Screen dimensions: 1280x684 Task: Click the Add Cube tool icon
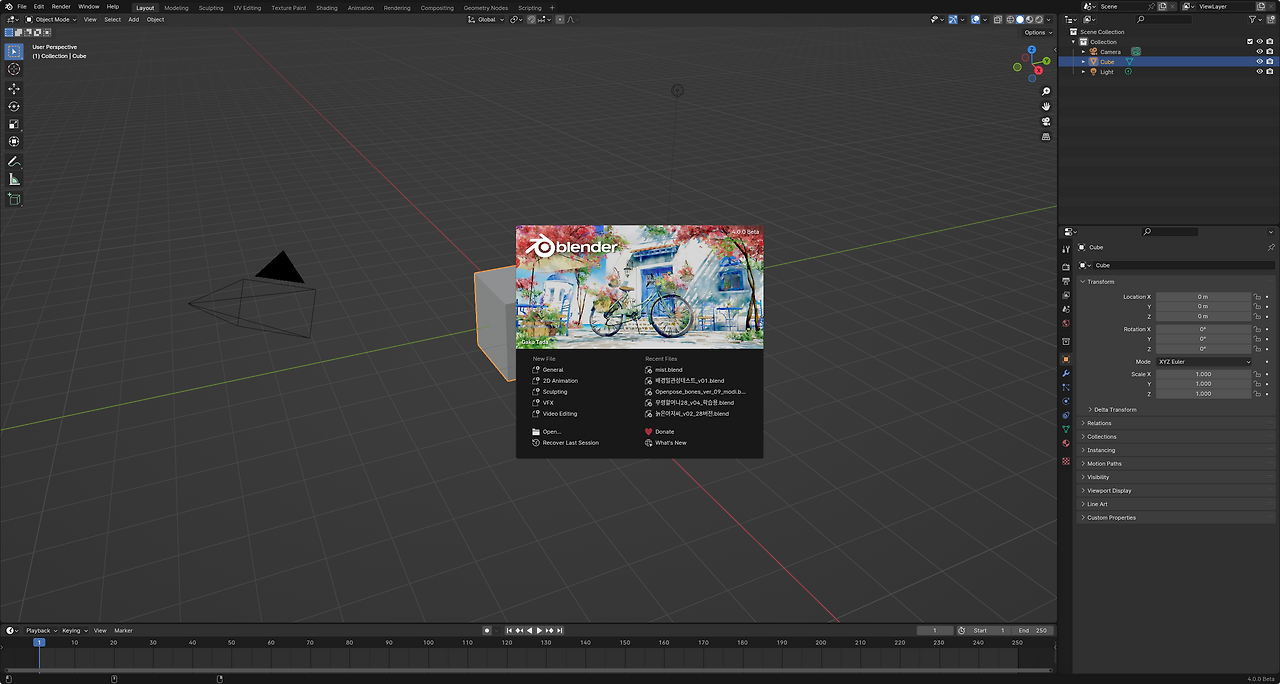coord(14,199)
